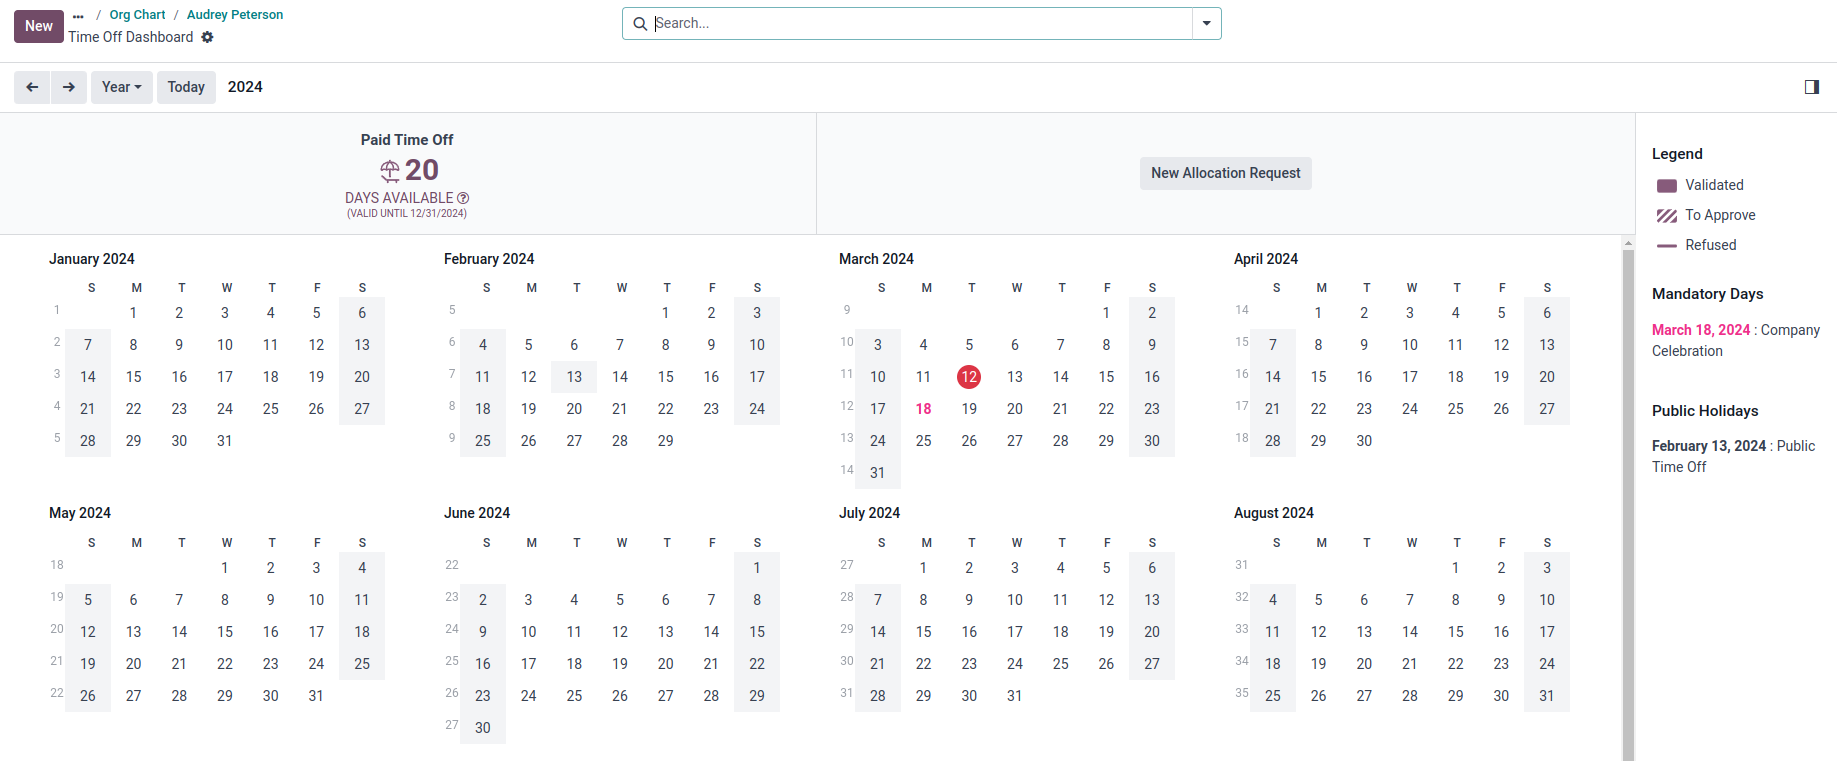The height and width of the screenshot is (761, 1837).
Task: Click the days available help icon
Action: 463,198
